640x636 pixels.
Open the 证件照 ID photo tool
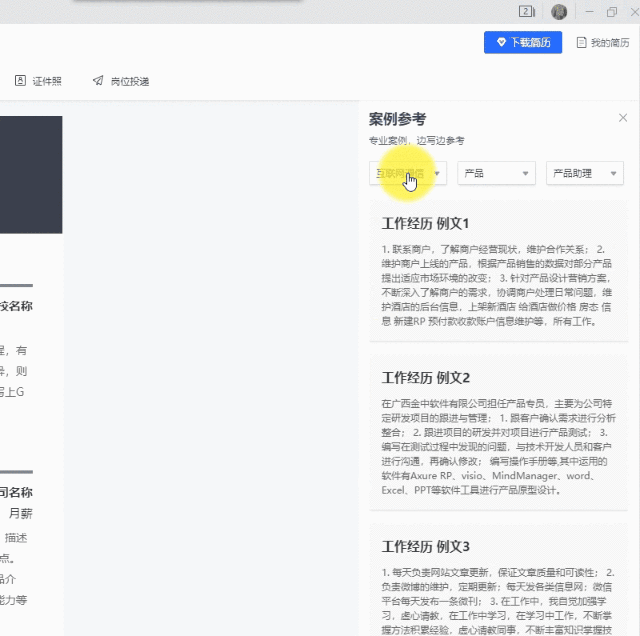[38, 81]
